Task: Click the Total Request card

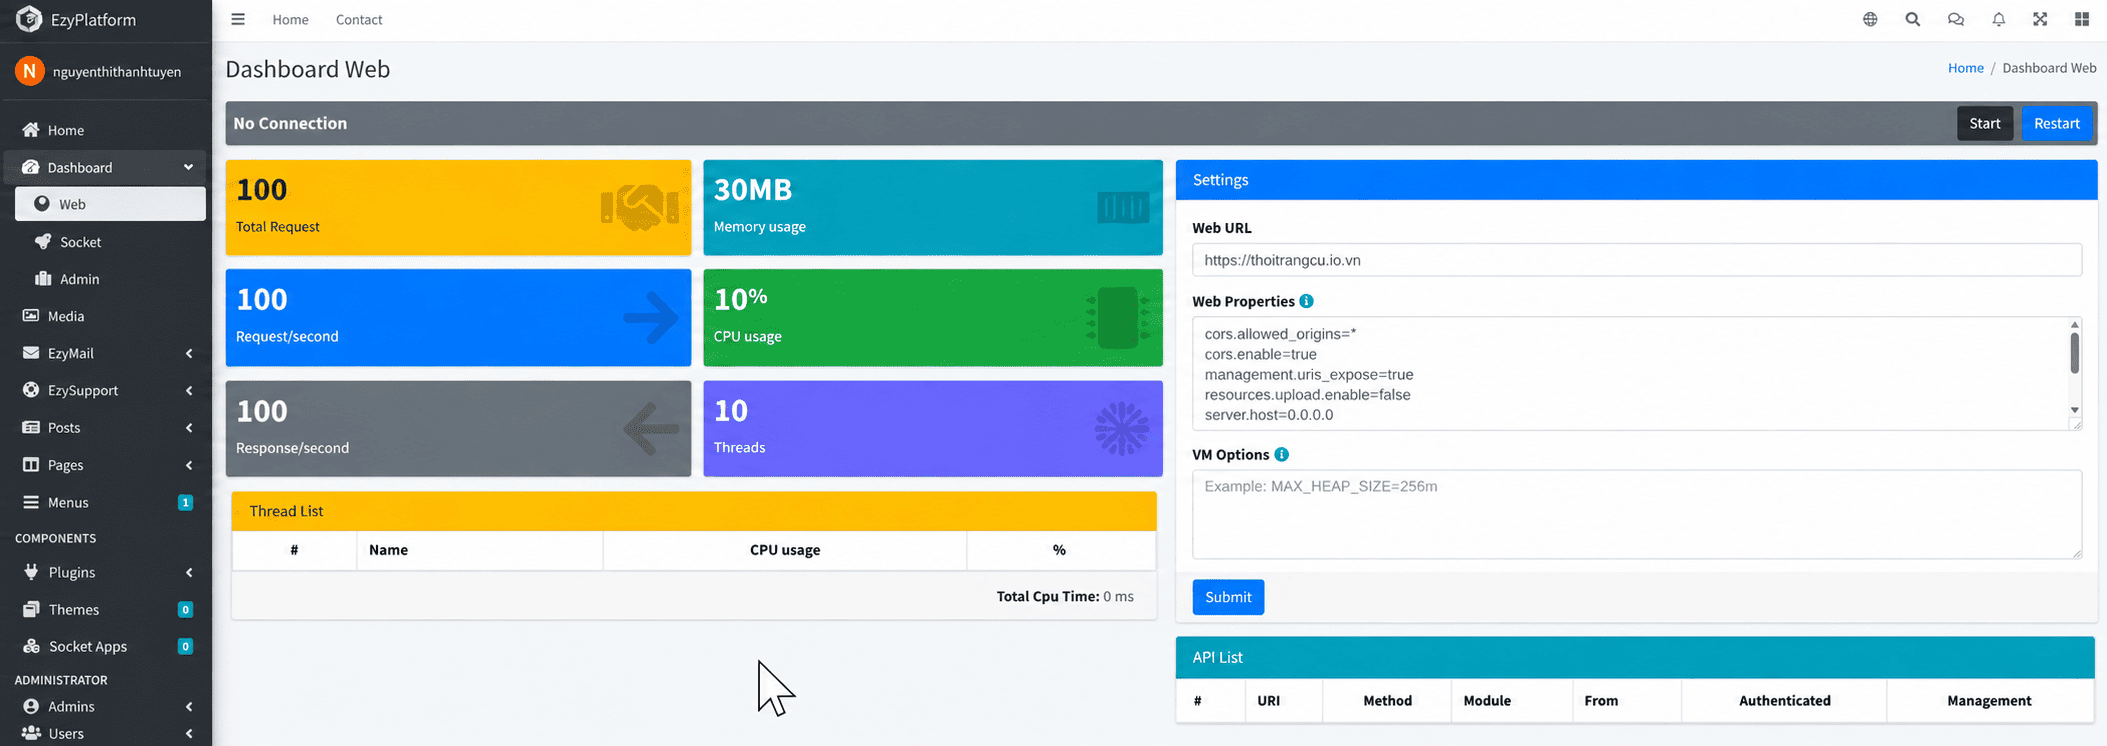Action: coord(458,207)
